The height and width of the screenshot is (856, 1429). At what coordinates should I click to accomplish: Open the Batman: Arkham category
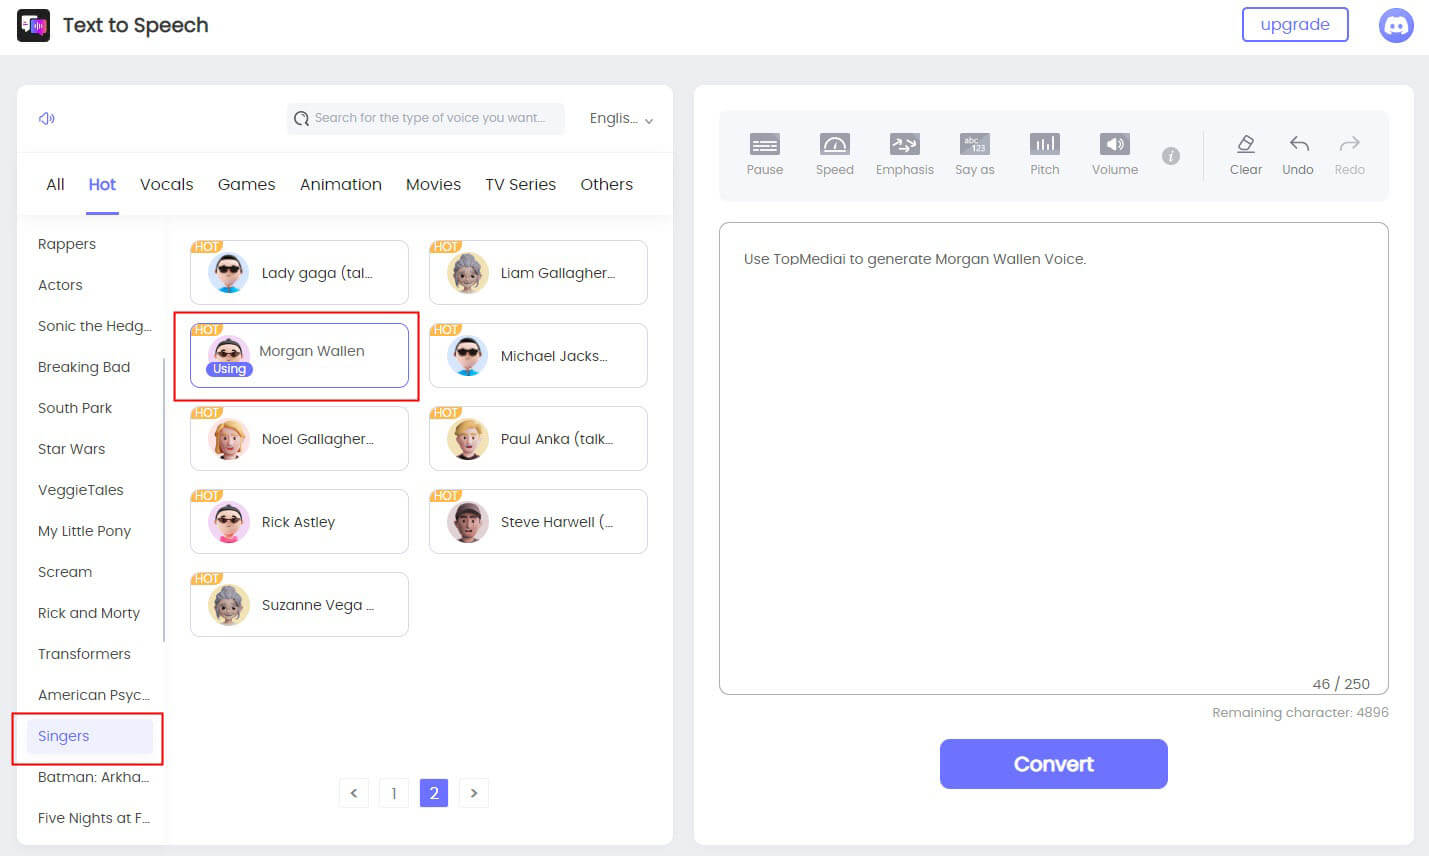point(94,777)
